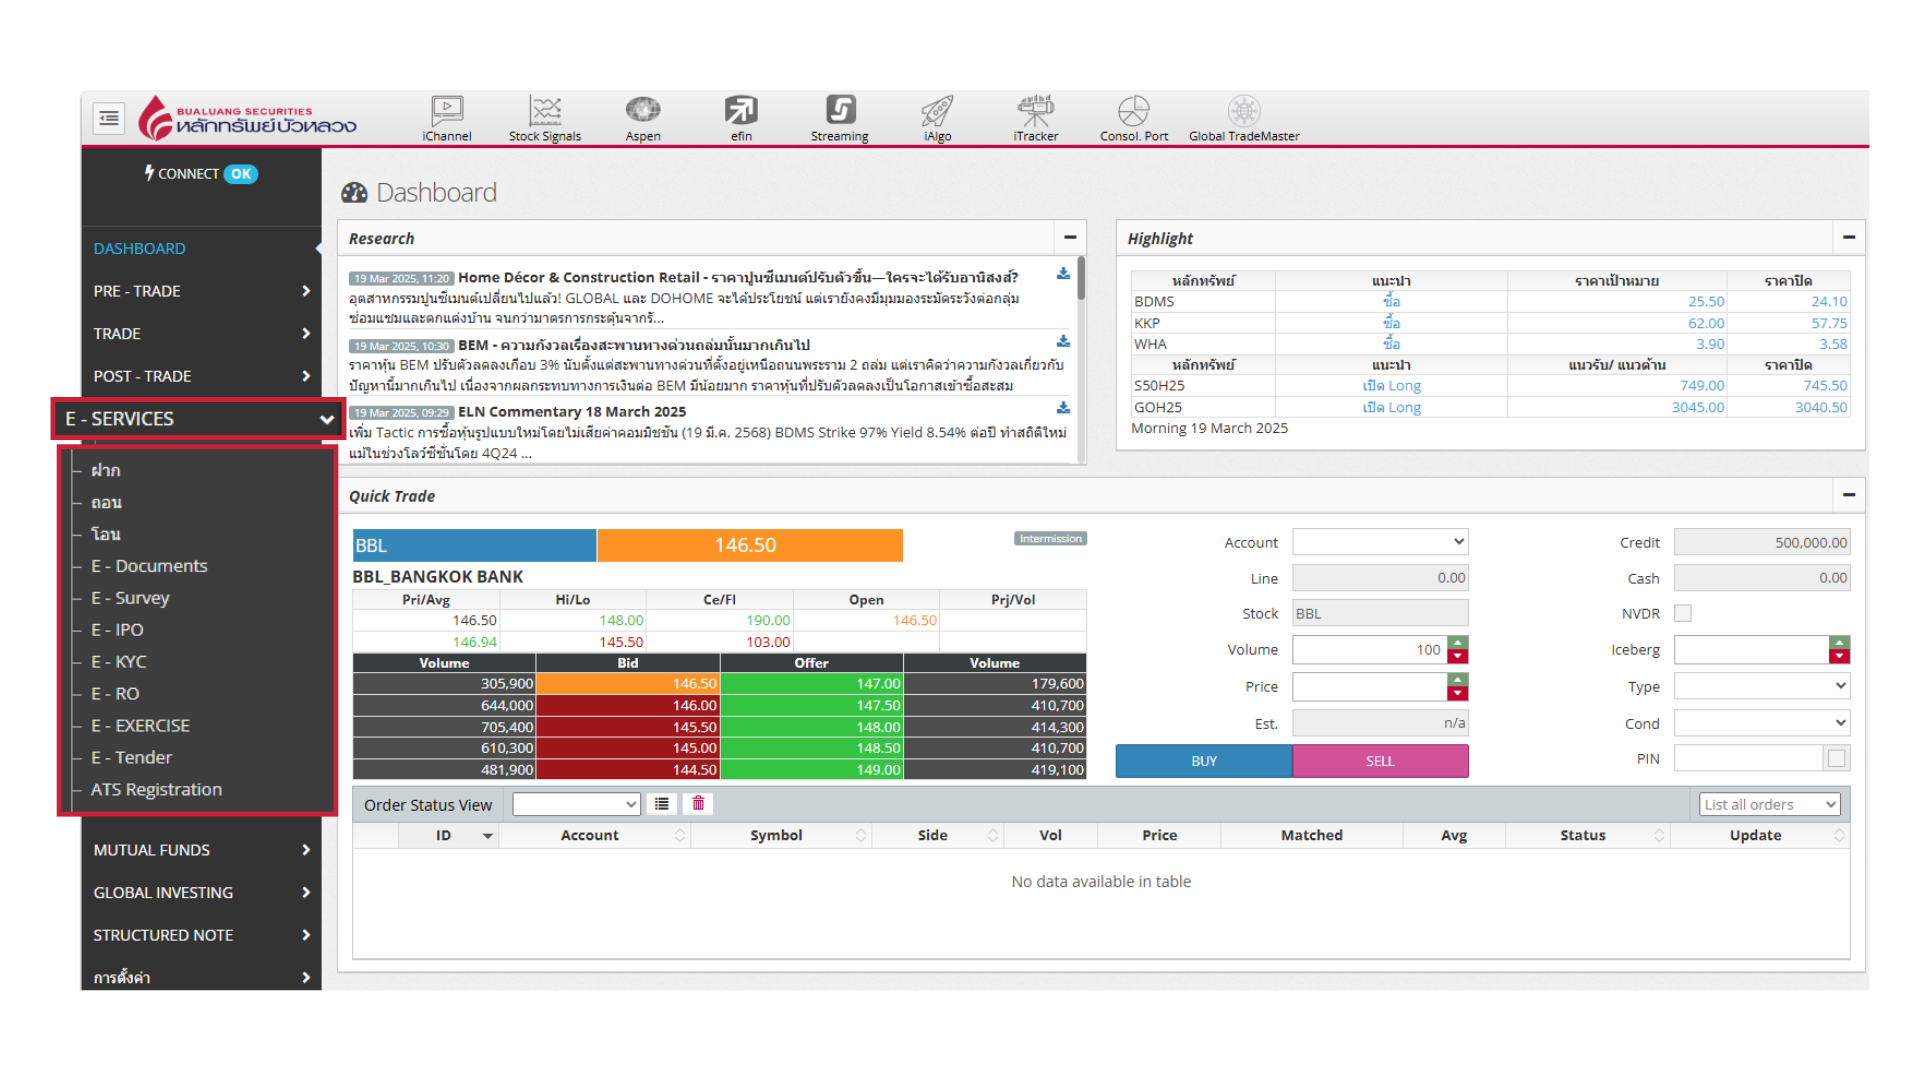This screenshot has height=1080, width=1920.
Task: Click the BUY button
Action: click(x=1204, y=761)
